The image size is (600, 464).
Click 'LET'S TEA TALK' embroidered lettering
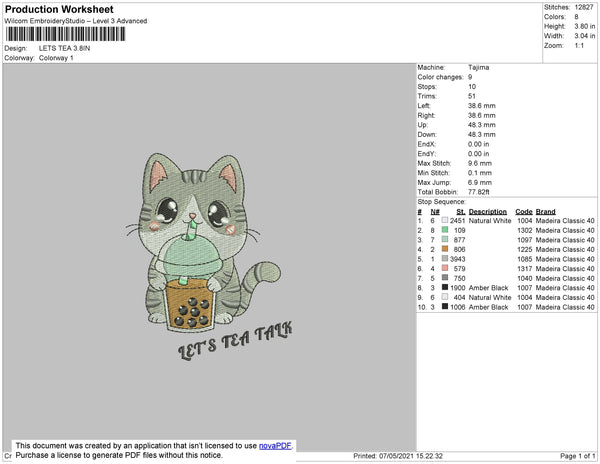click(x=235, y=340)
